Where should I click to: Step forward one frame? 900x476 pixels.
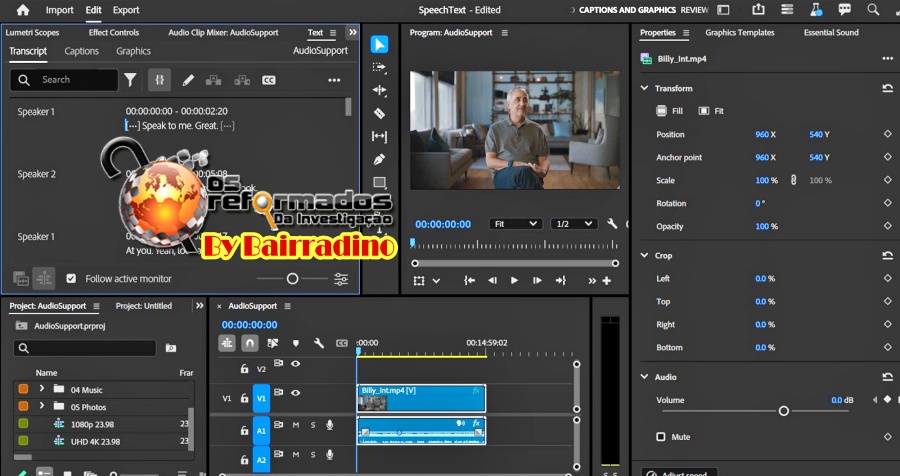click(x=537, y=281)
